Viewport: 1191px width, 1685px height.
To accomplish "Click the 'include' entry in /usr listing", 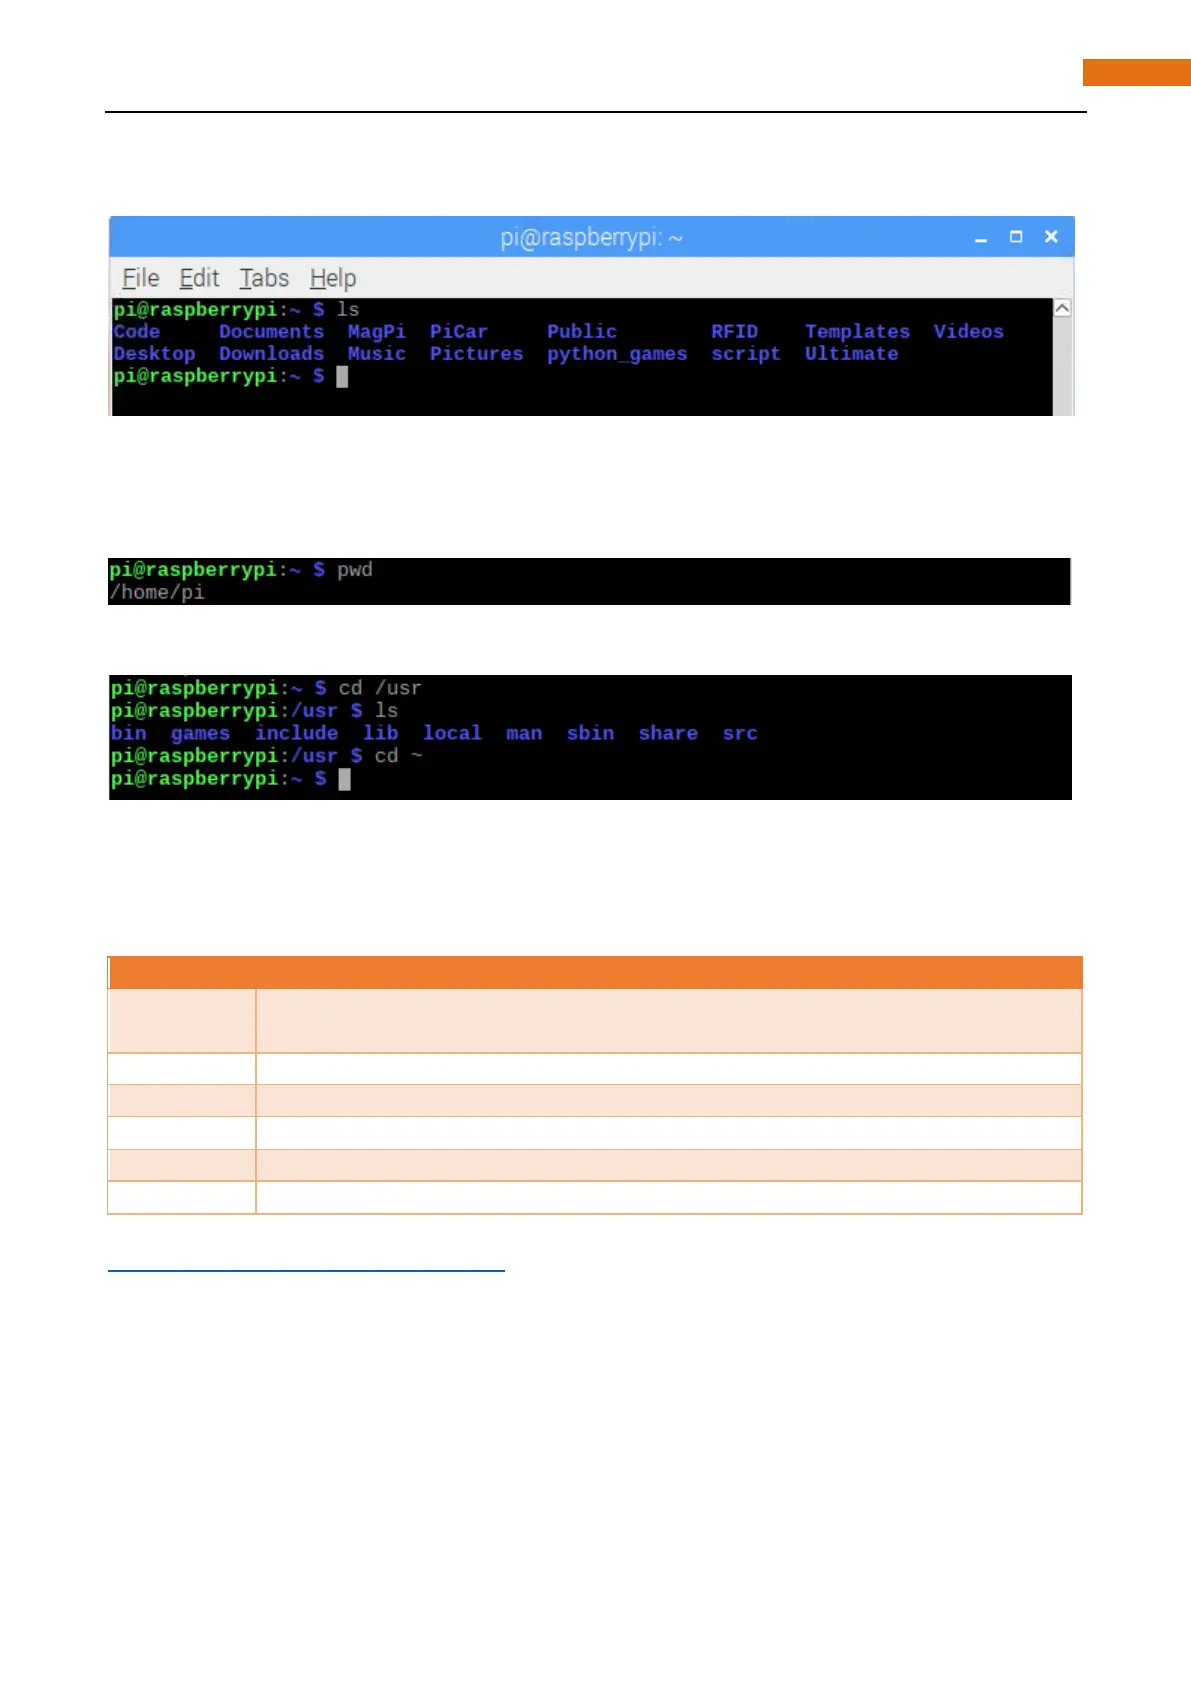I will point(296,733).
